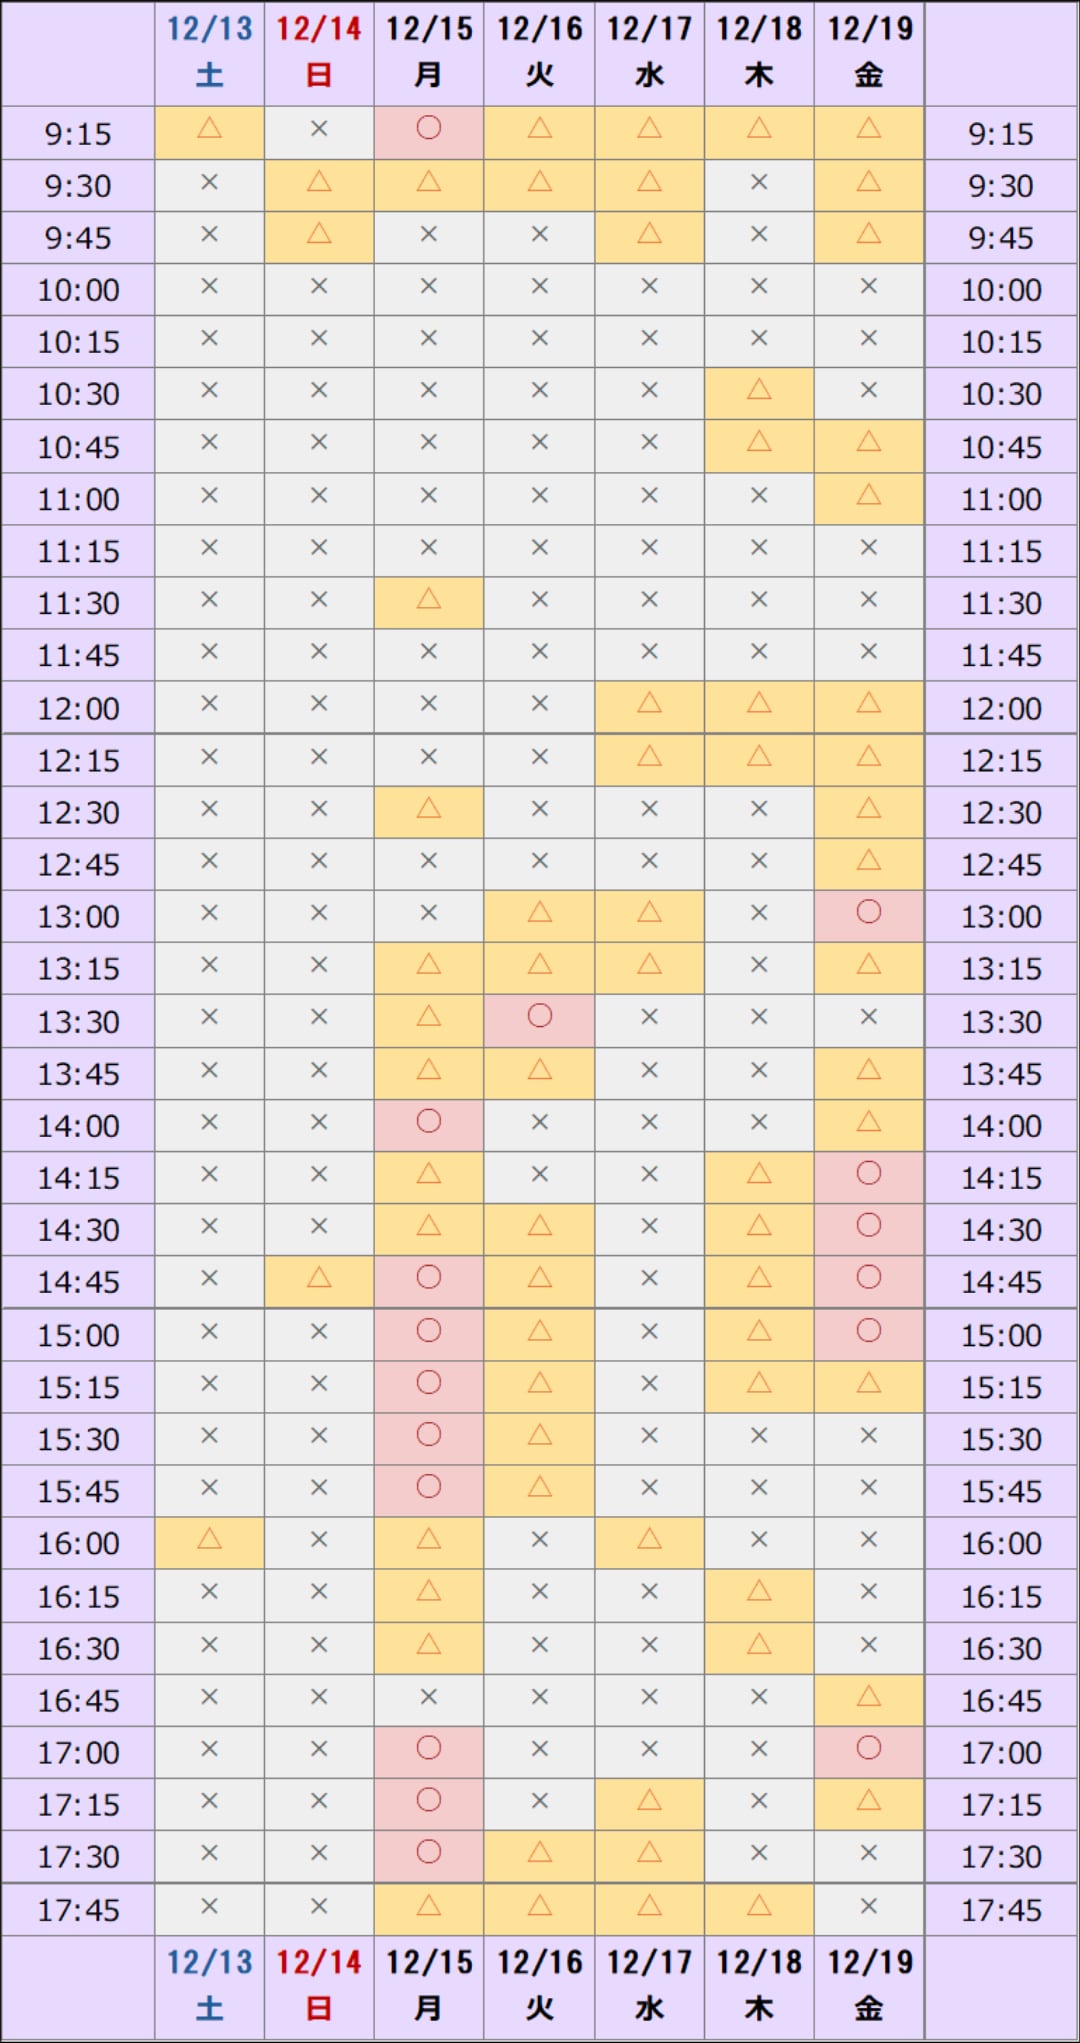The image size is (1080, 2043).
Task: Click the circle at 13:30 on 12/16
Action: (539, 1017)
